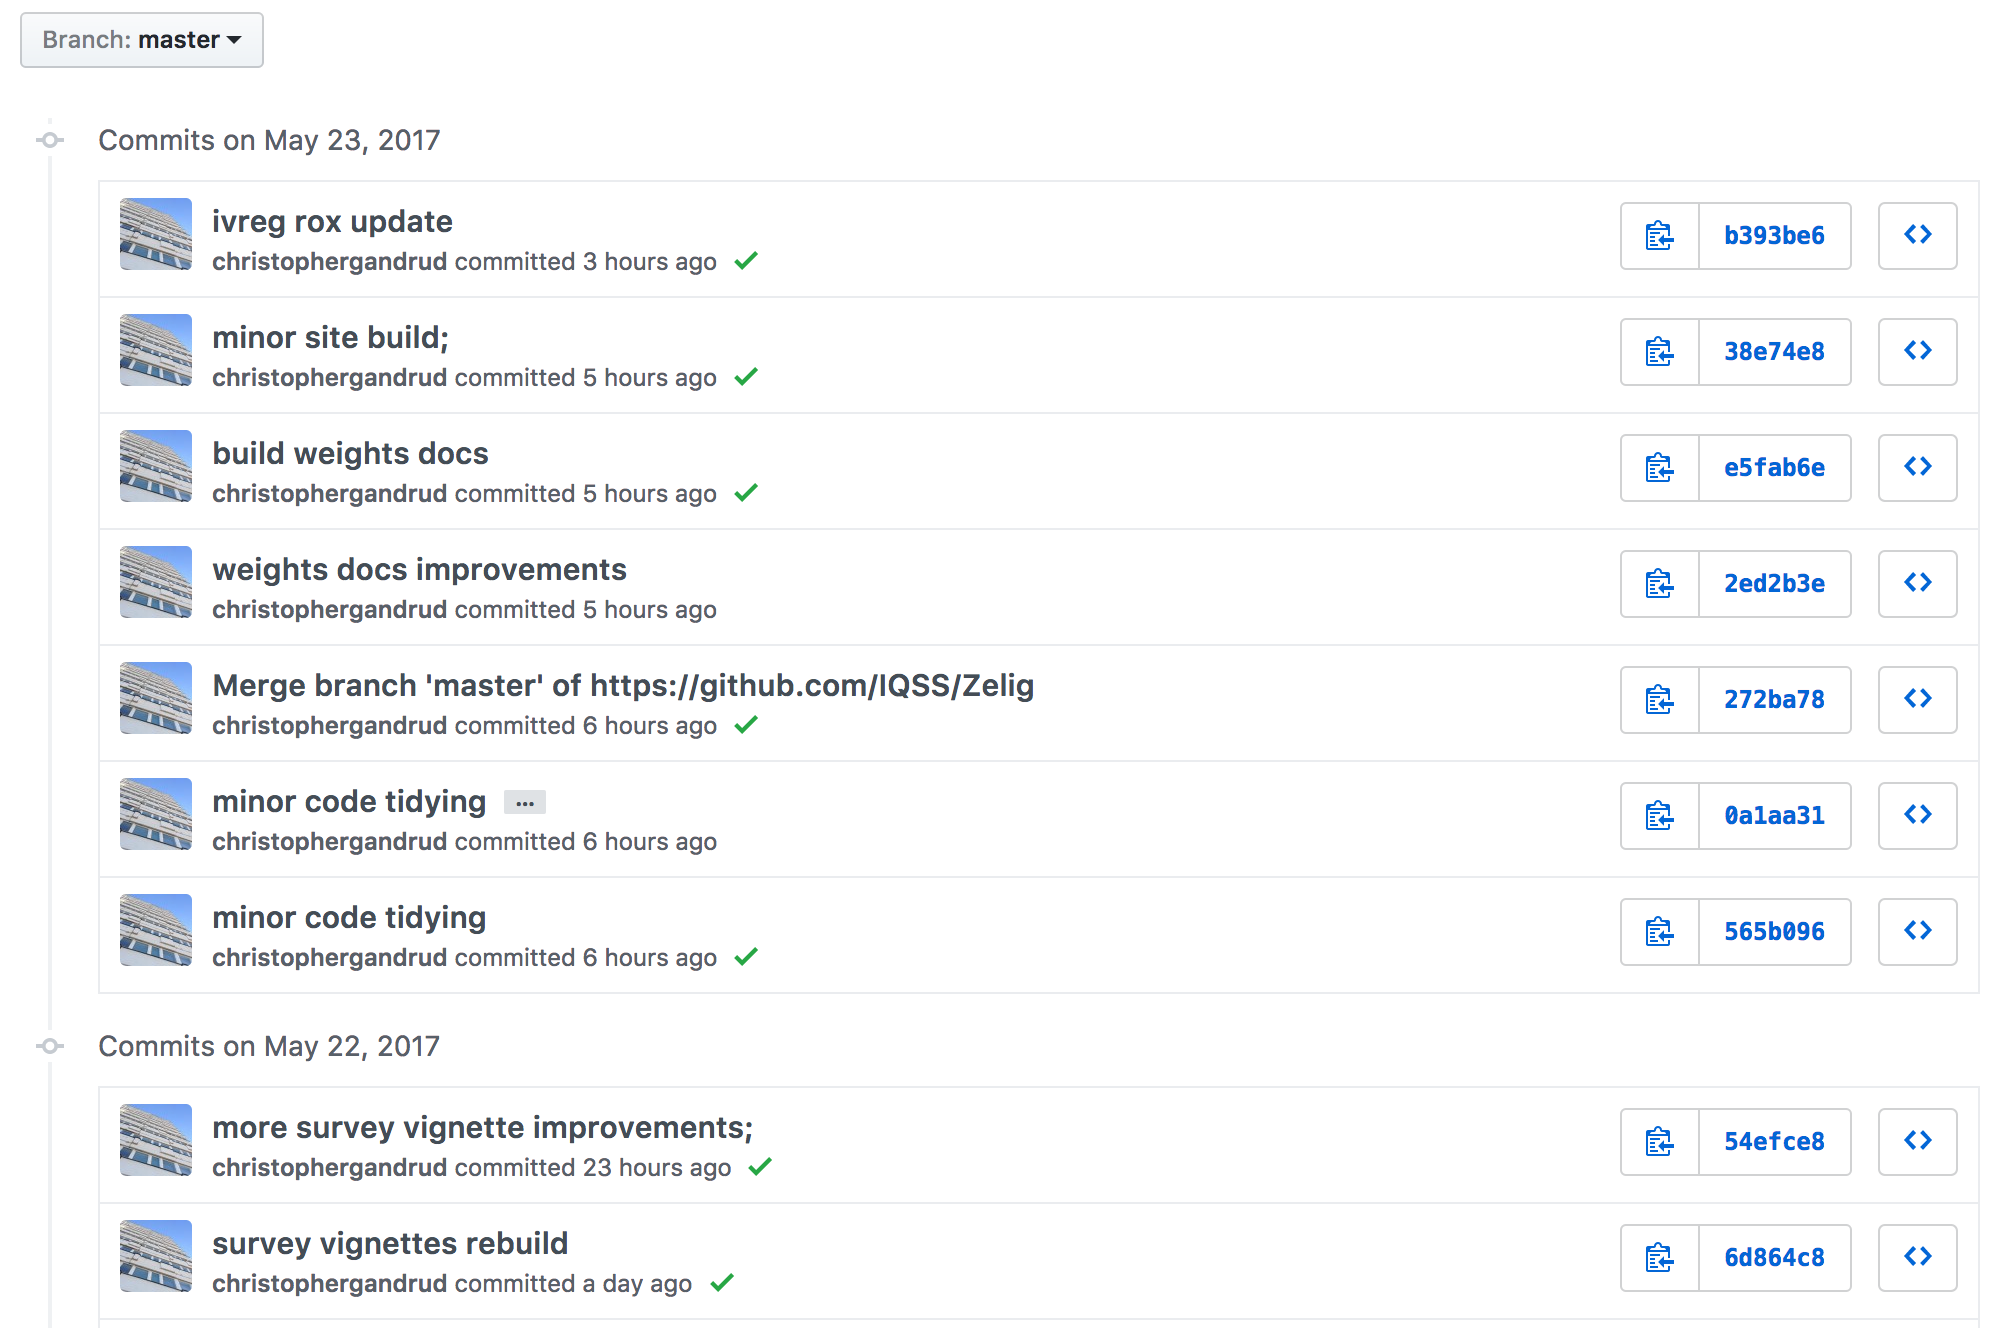
Task: Browse repository code at commit 565b096
Action: [x=1917, y=932]
